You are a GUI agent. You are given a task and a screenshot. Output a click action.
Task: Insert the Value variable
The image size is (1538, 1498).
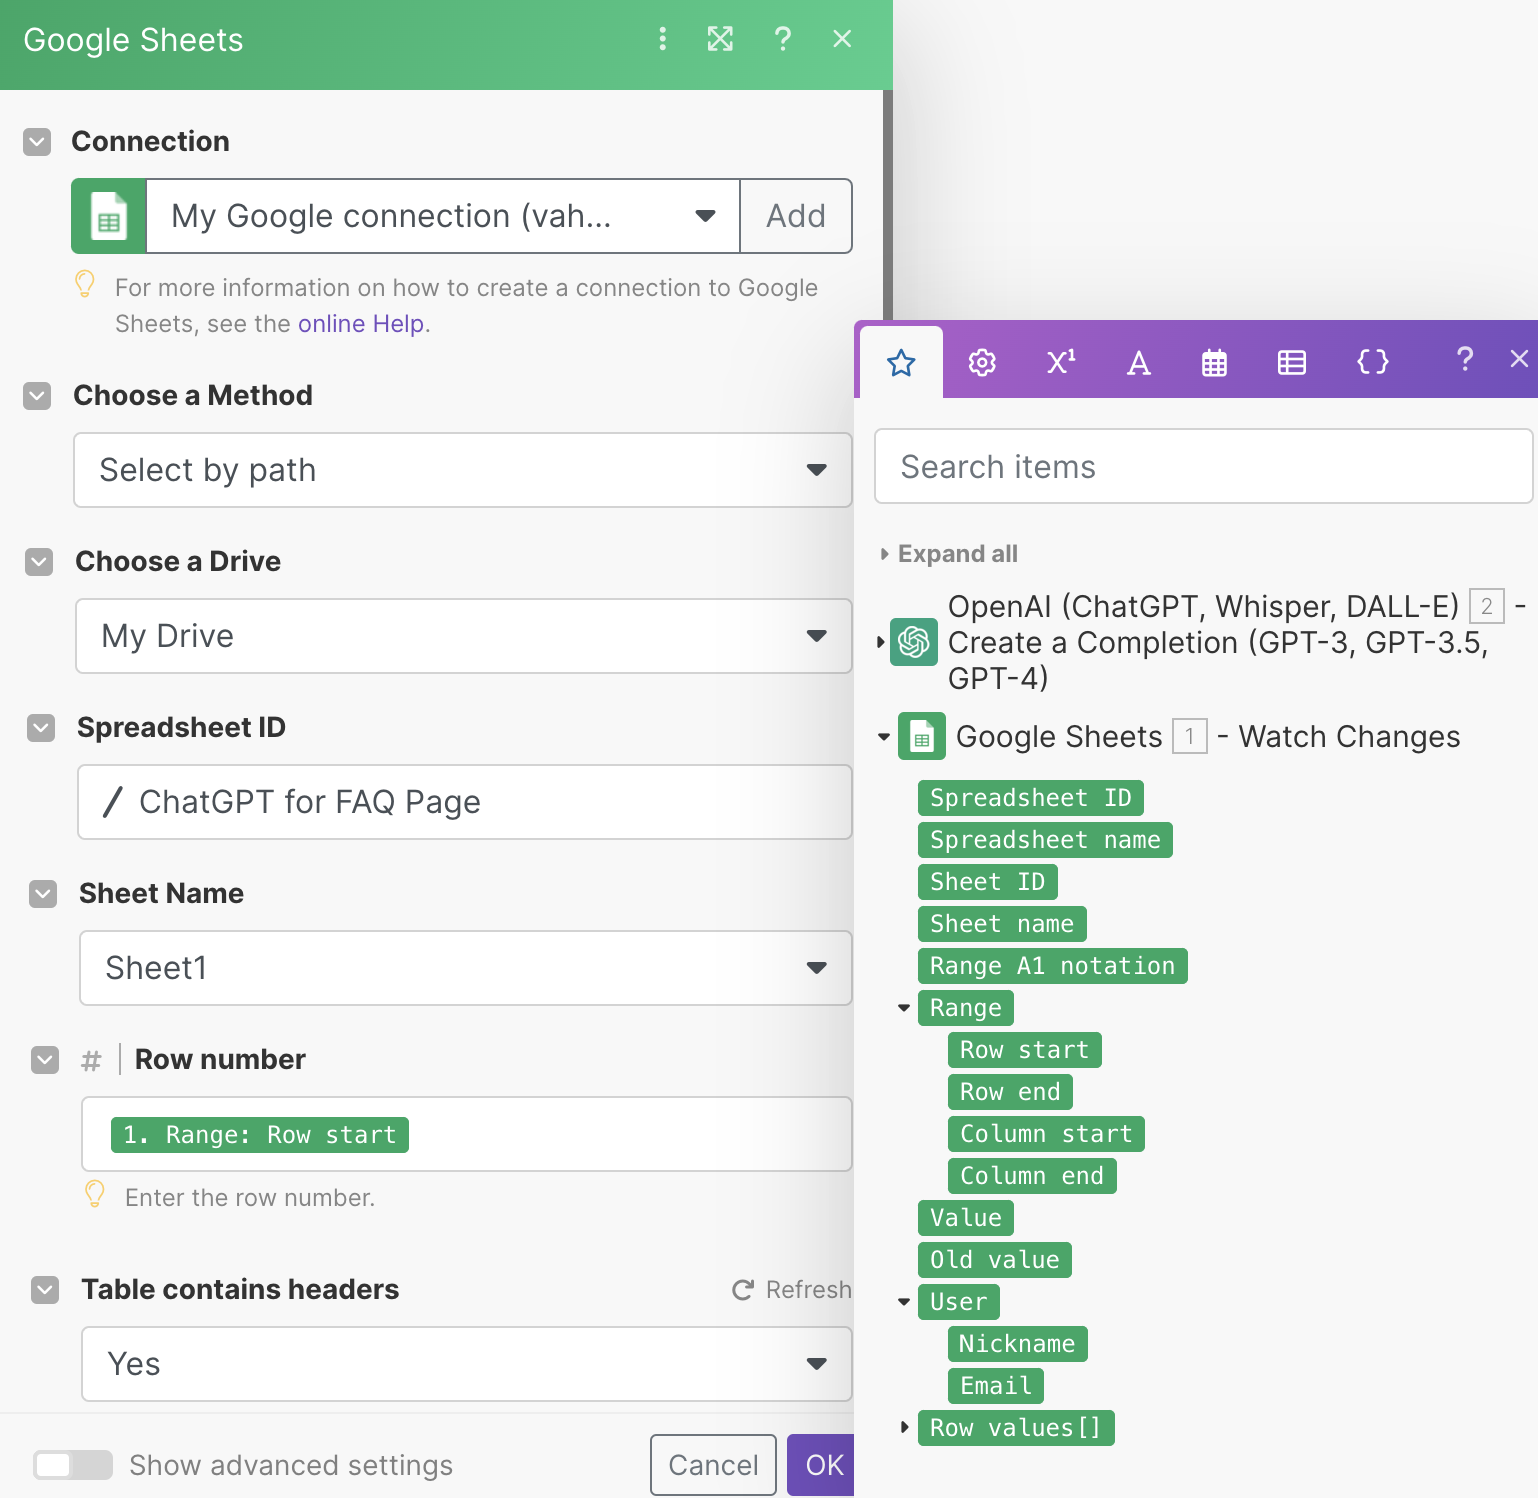966,1218
